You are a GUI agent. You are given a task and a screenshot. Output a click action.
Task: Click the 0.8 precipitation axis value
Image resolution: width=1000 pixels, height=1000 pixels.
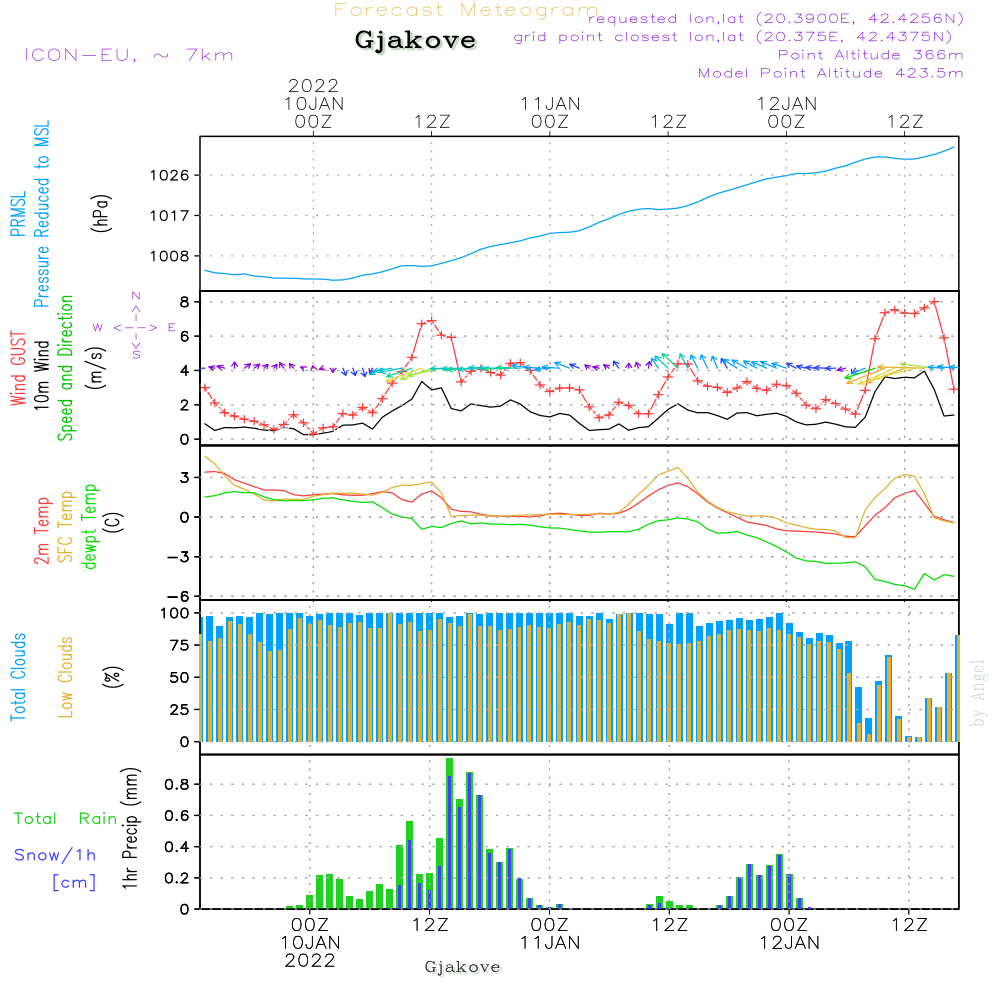pos(177,784)
